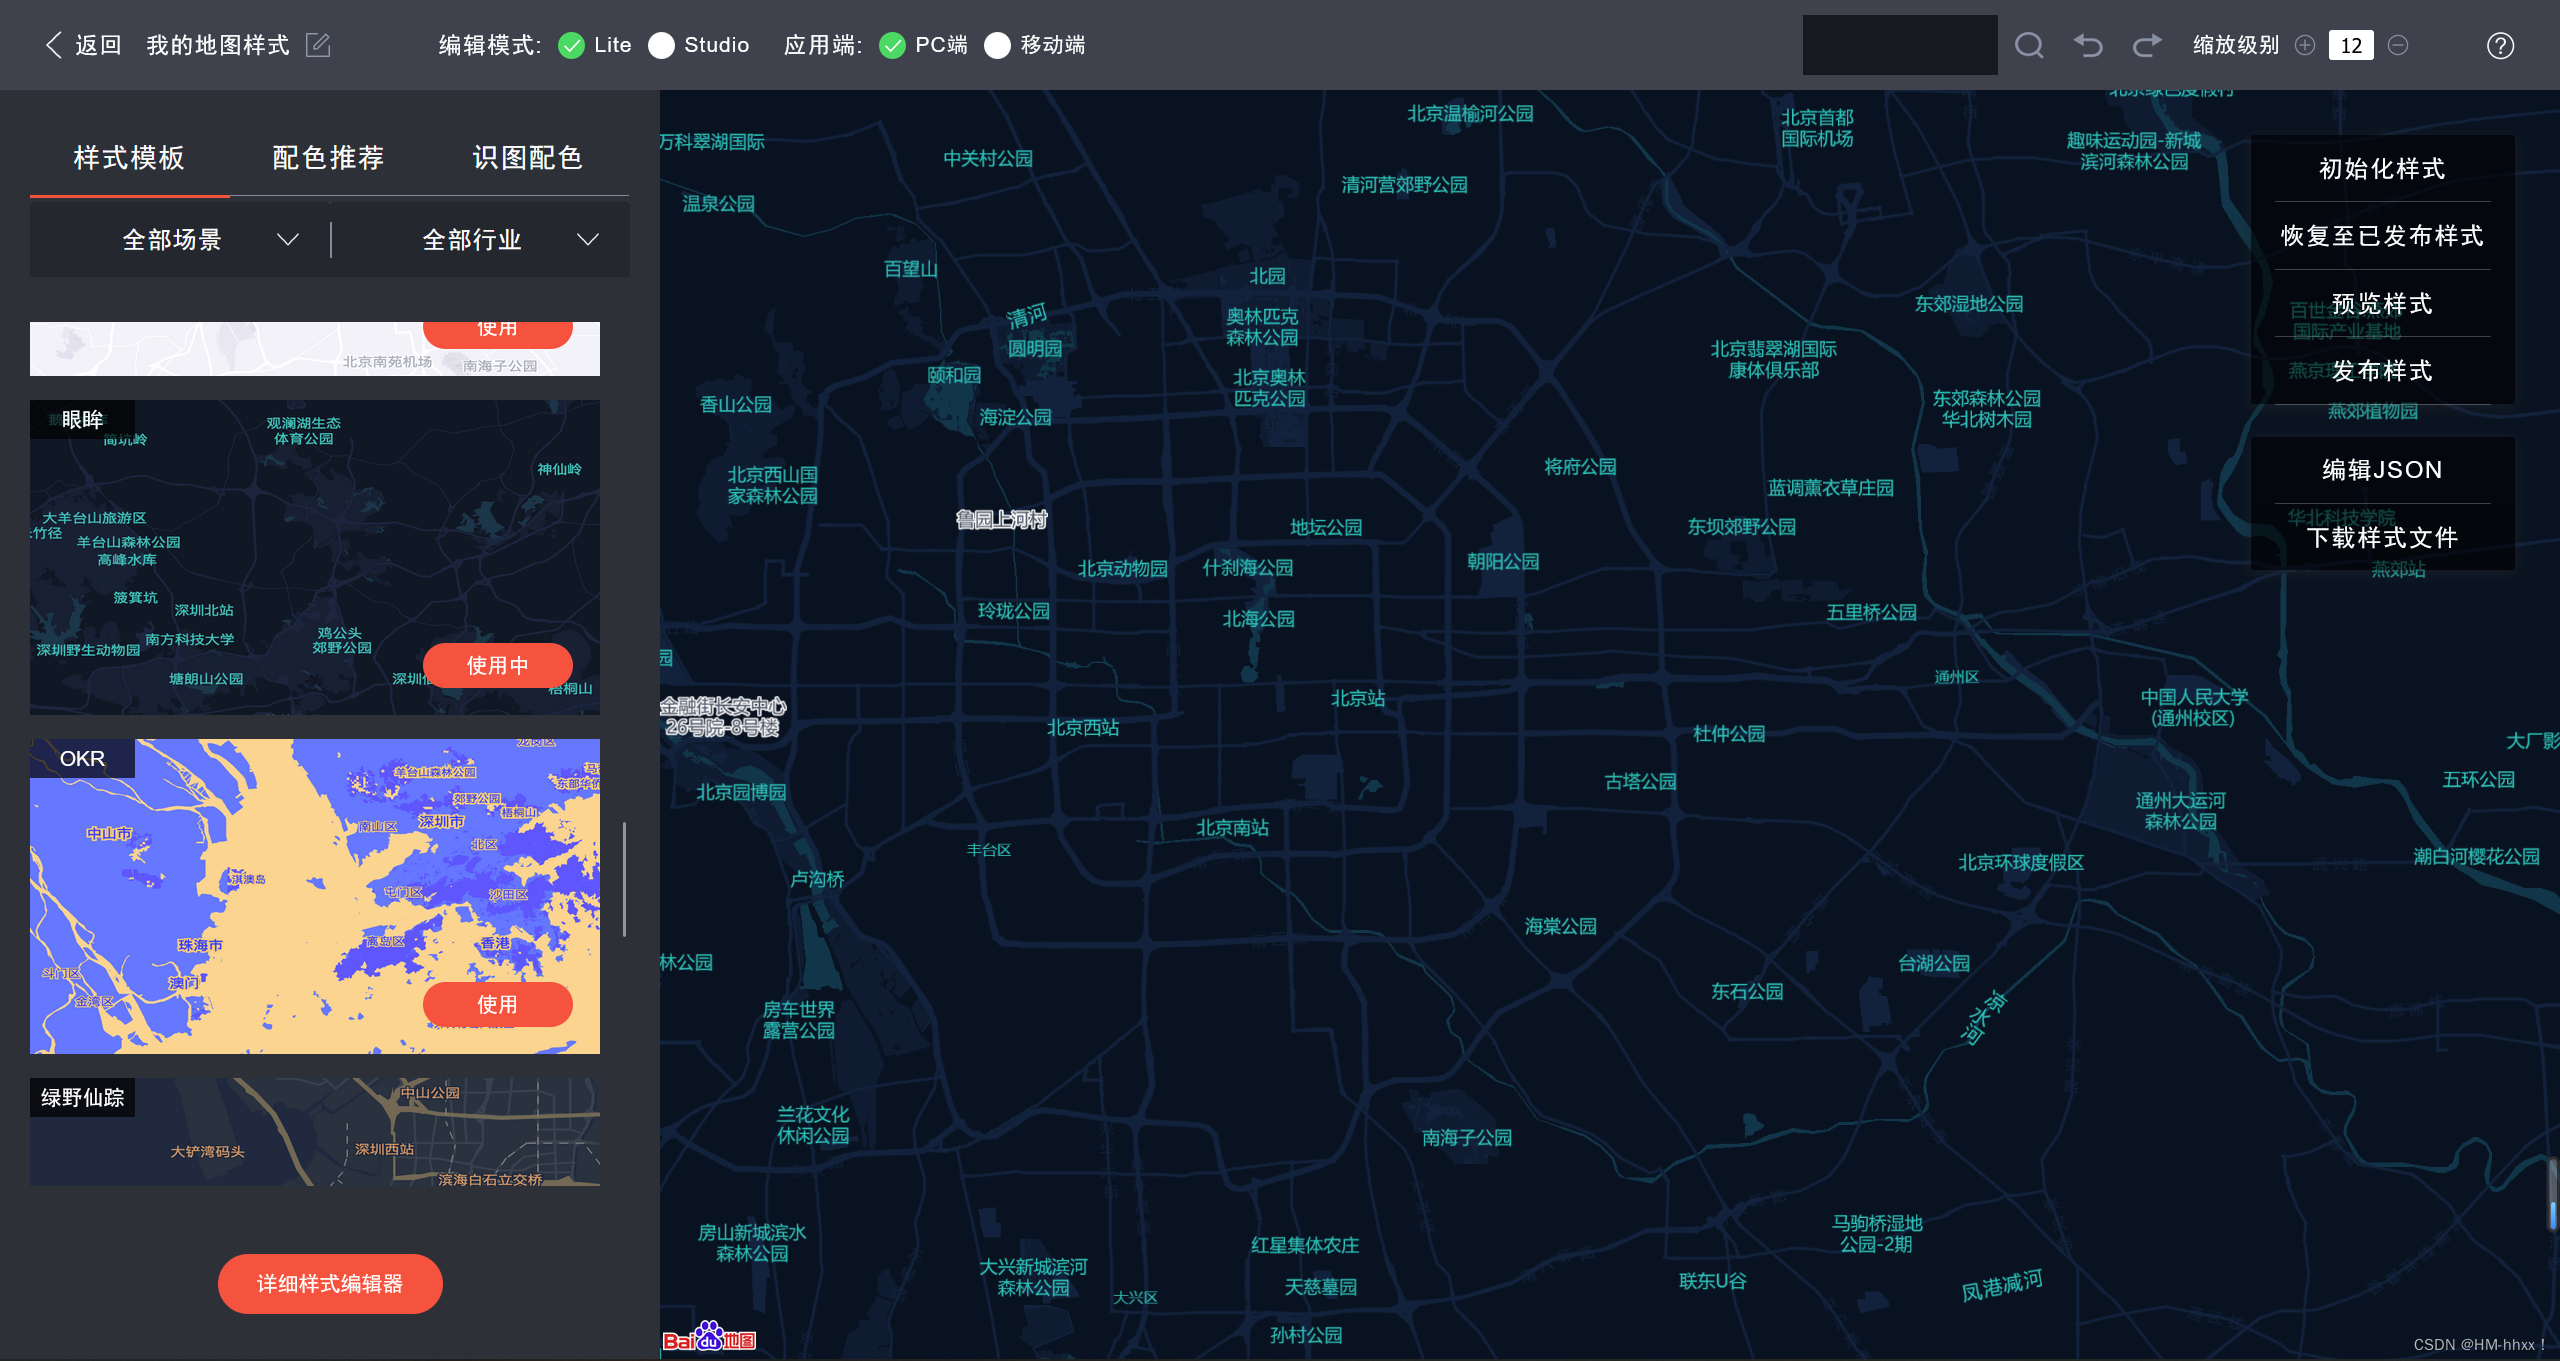Select Lite editing mode
This screenshot has width=2560, height=1361.
tap(571, 45)
